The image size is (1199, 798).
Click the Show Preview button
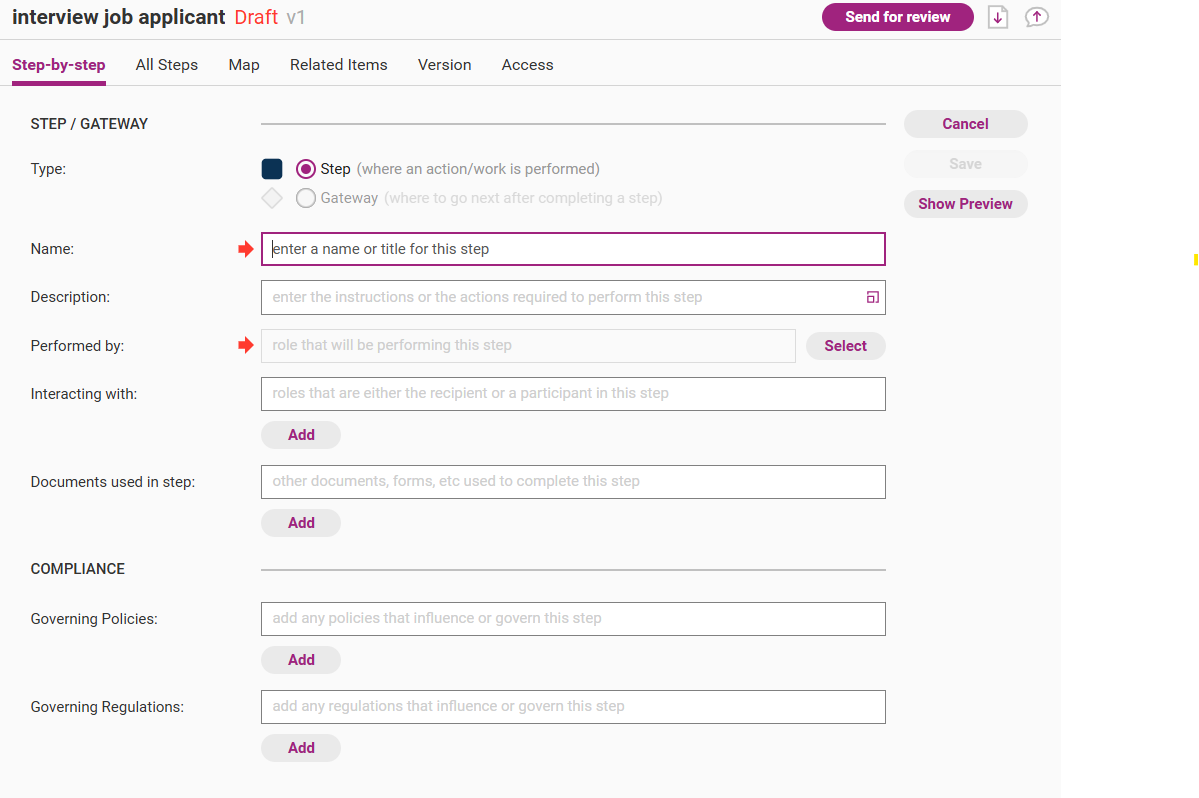coord(965,204)
